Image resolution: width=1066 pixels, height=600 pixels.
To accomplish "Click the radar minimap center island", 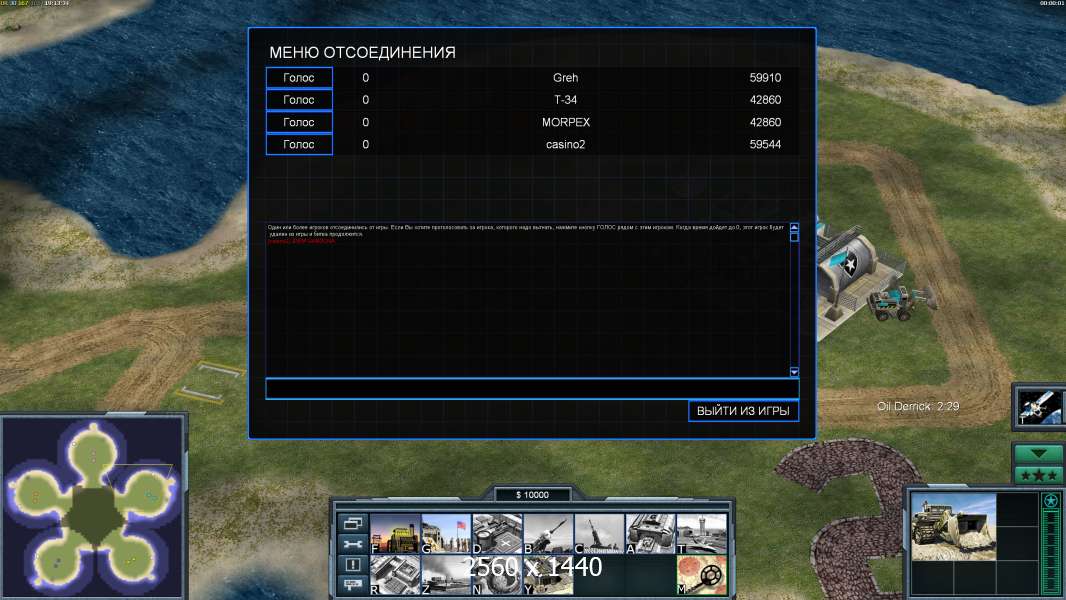I will point(93,513).
